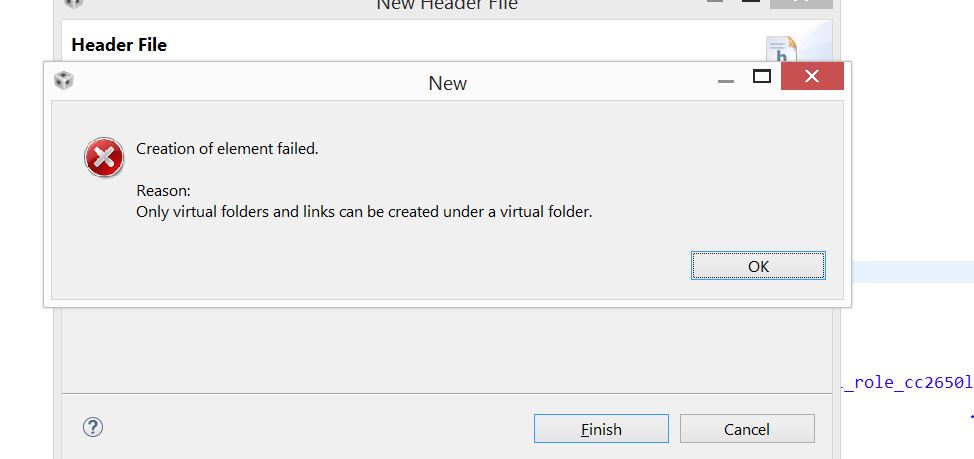Click the "Reason:" label
The image size is (974, 459).
pyautogui.click(x=163, y=191)
